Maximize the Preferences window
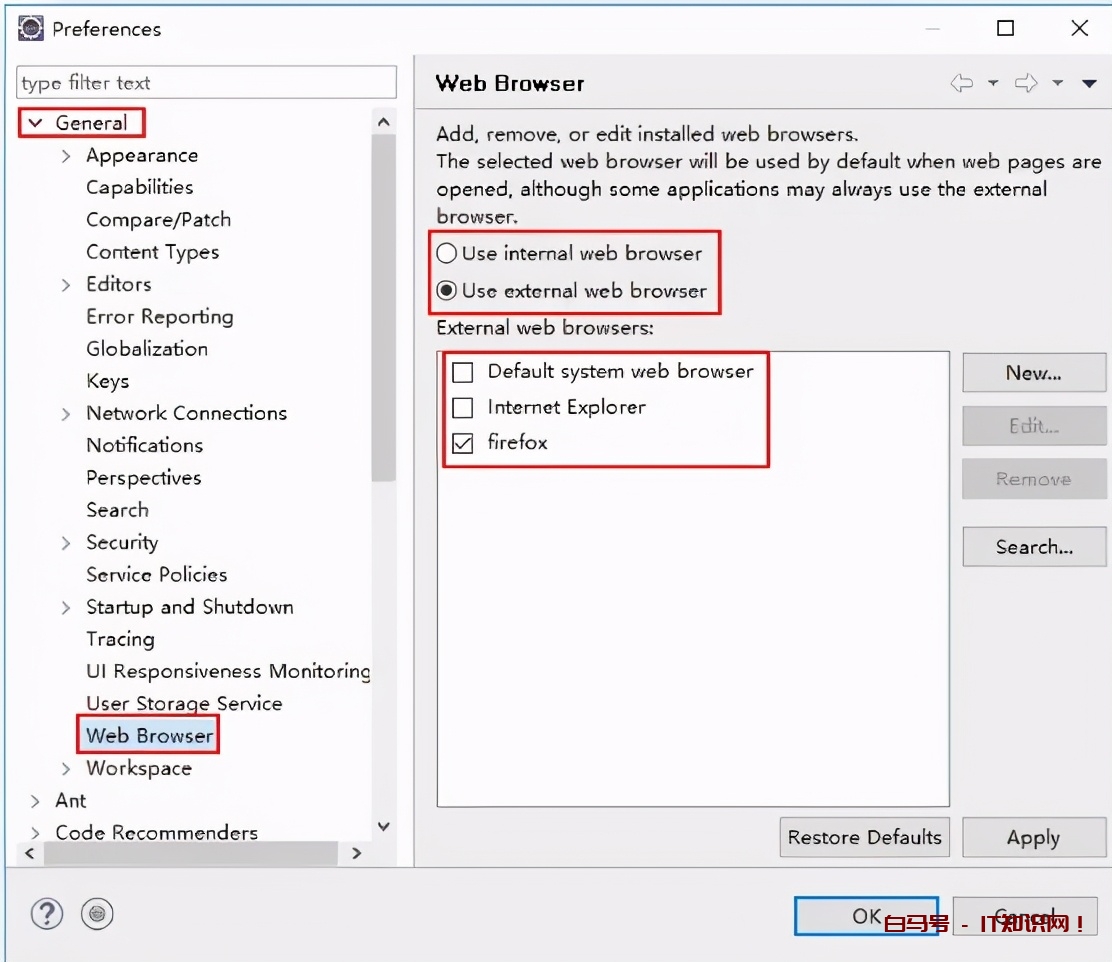The width and height of the screenshot is (1112, 962). (x=1006, y=28)
